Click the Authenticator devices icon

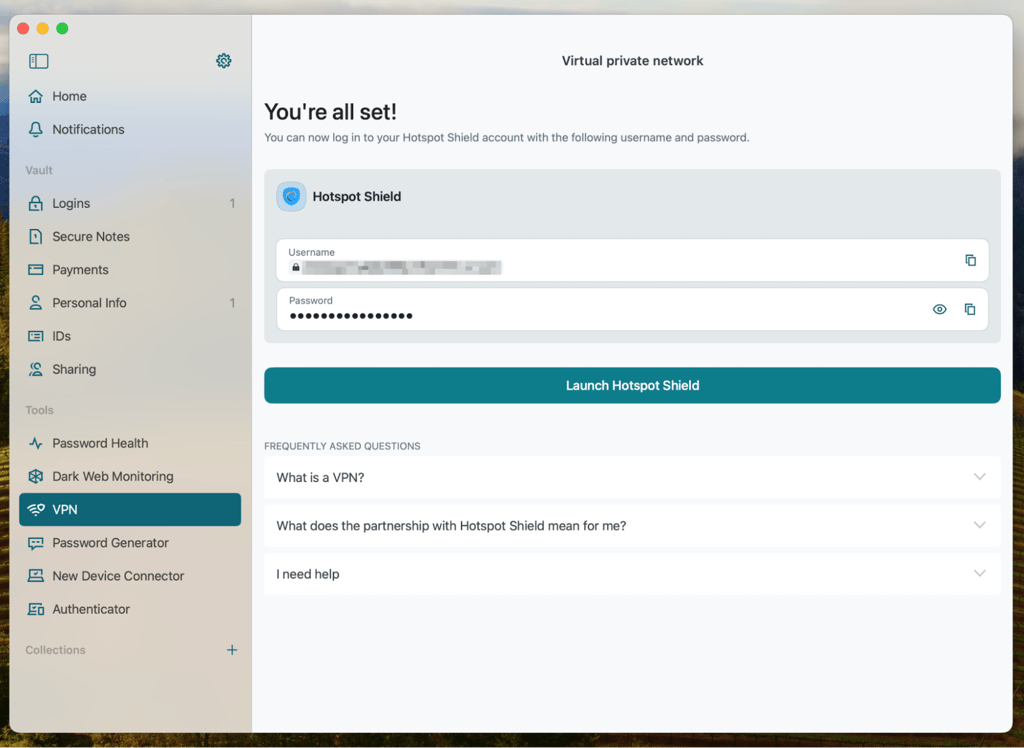[35, 609]
